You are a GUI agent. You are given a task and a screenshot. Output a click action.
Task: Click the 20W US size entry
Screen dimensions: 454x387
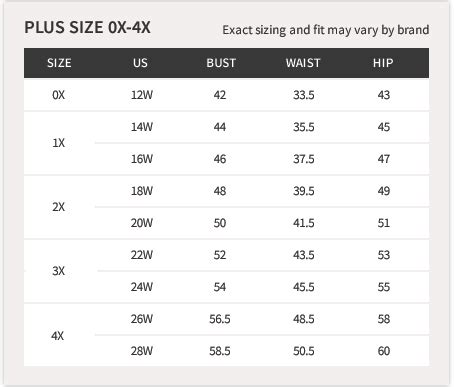pos(142,223)
